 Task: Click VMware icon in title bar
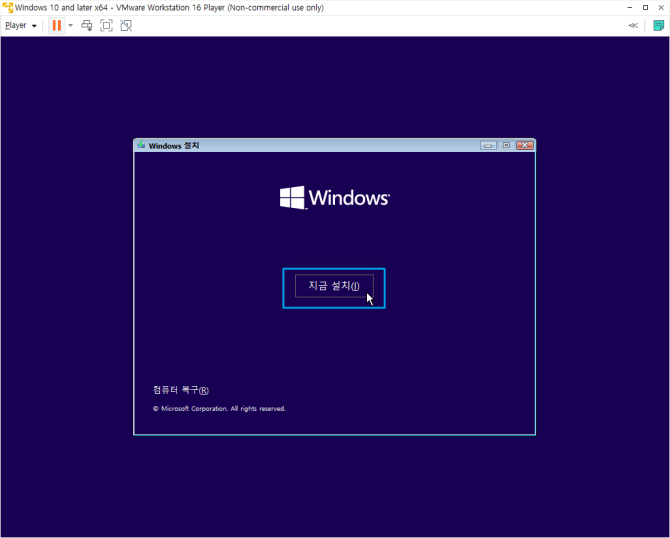click(x=8, y=8)
